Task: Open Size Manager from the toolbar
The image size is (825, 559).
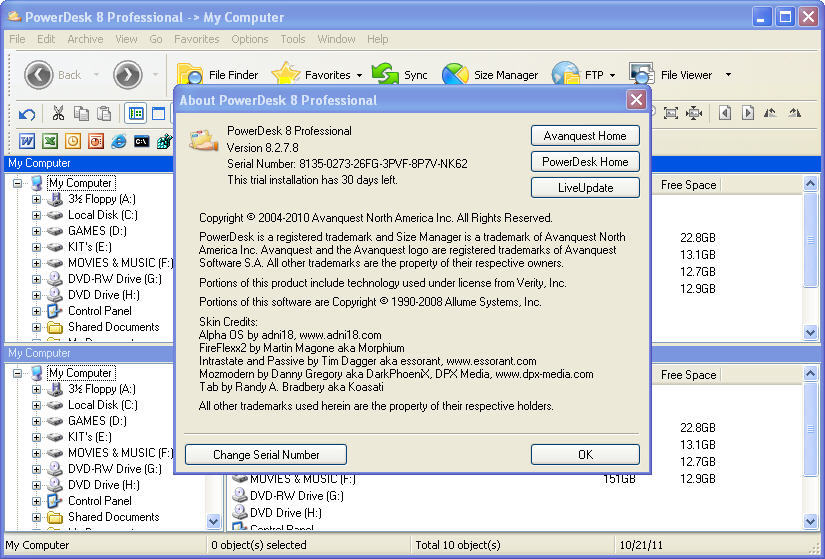Action: [x=490, y=75]
